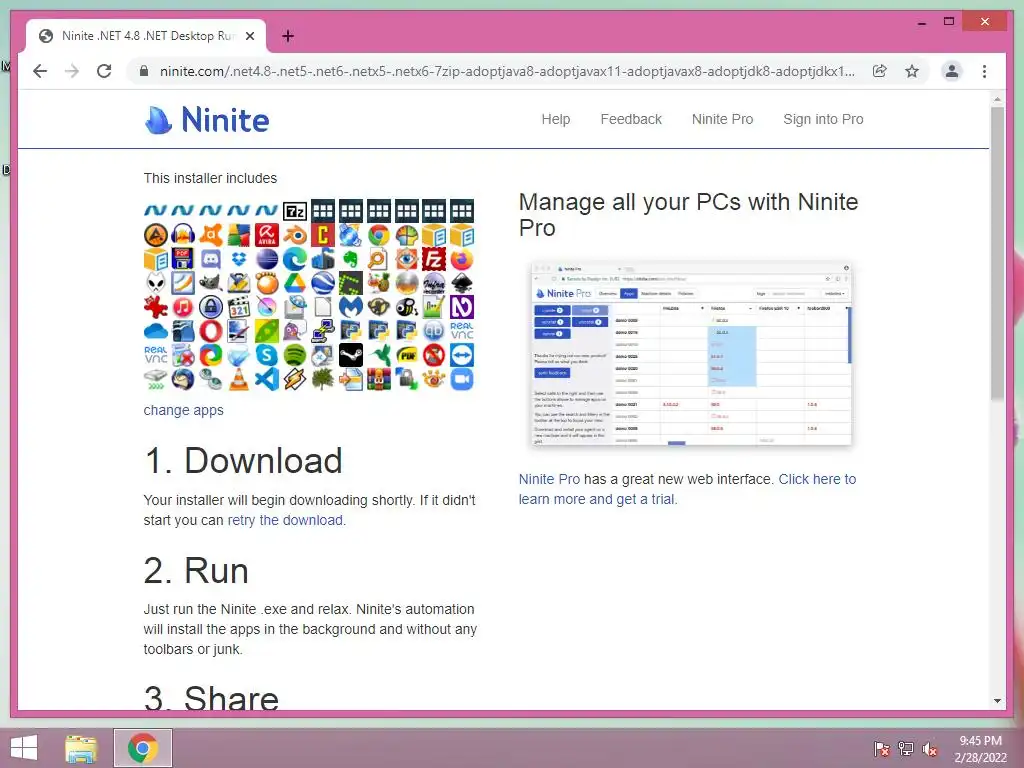Click the Ninite logo

(x=206, y=120)
